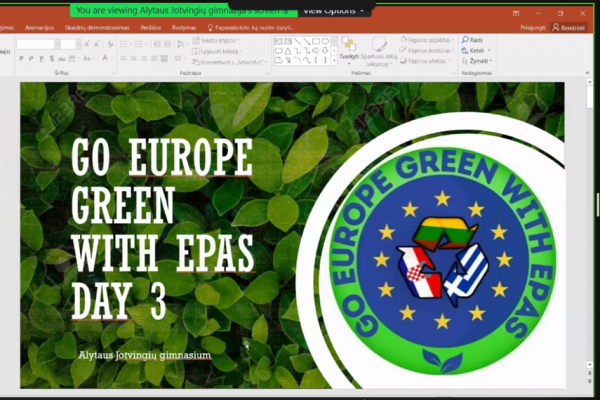This screenshot has height=400, width=600.
Task: Click the slide title text GO EUROPE
Action: pyautogui.click(x=162, y=158)
